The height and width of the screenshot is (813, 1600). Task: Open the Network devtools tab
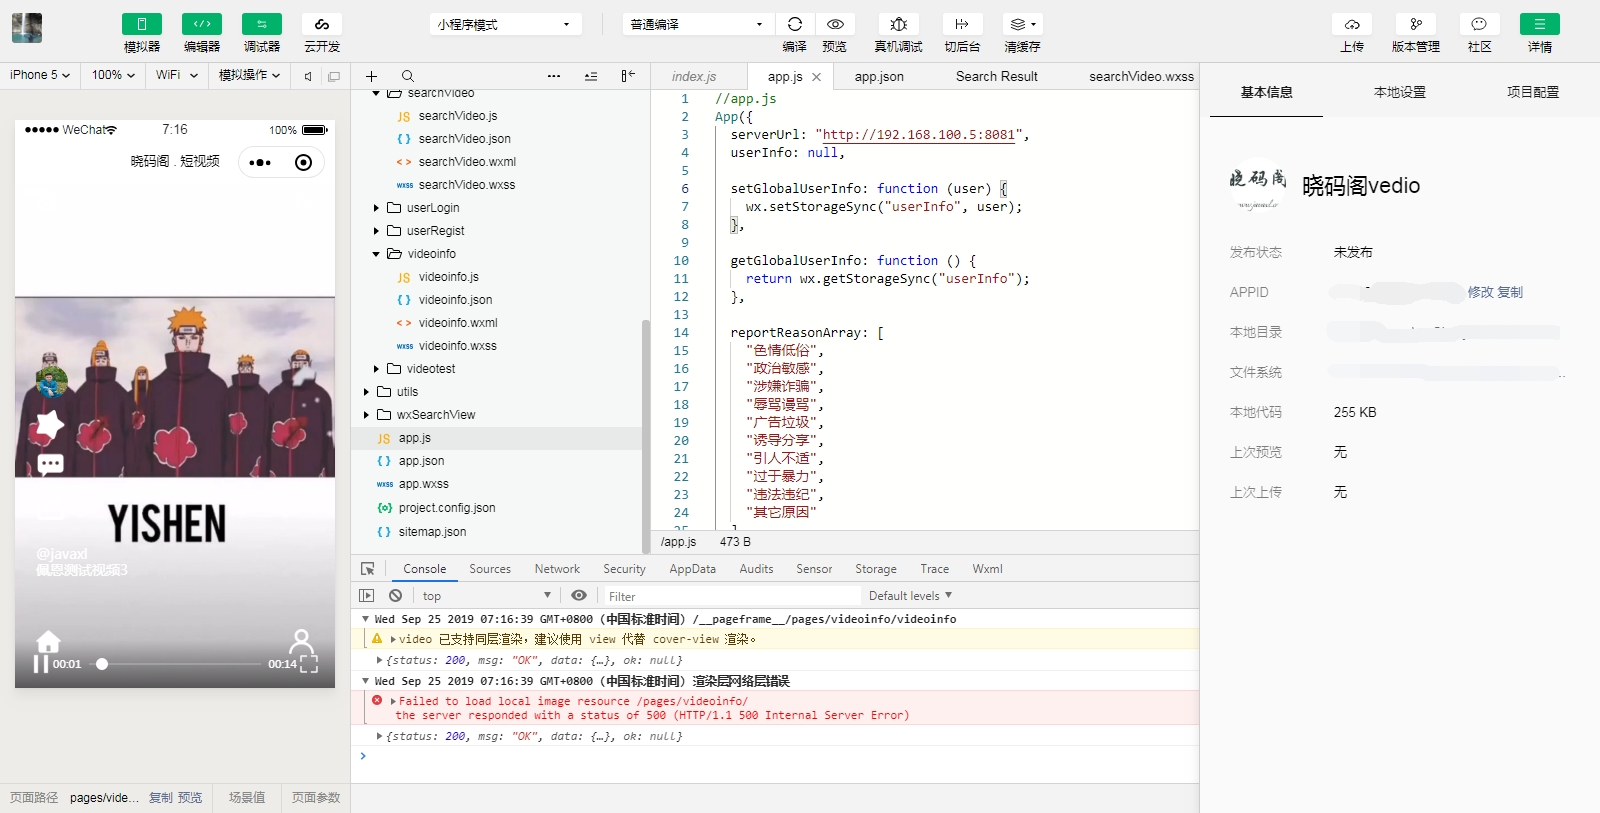click(x=557, y=569)
